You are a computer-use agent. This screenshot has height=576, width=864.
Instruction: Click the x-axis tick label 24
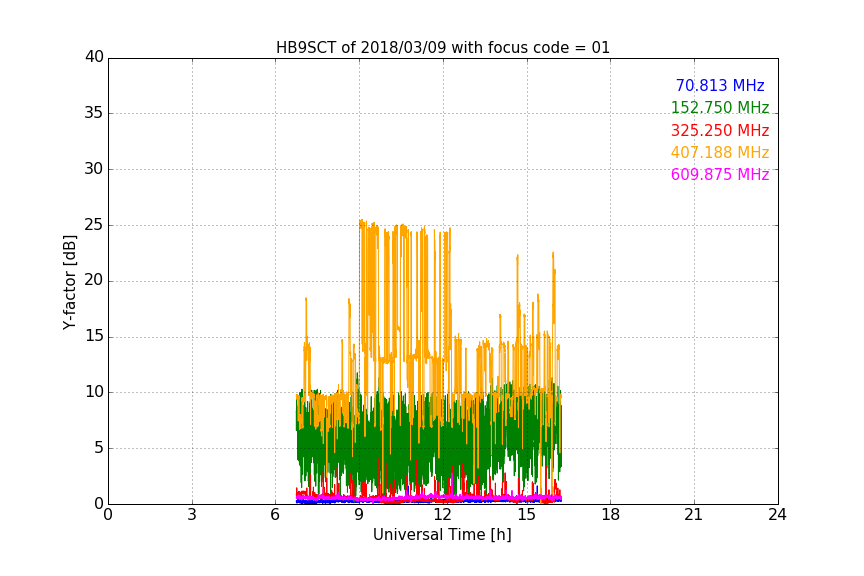pos(777,515)
